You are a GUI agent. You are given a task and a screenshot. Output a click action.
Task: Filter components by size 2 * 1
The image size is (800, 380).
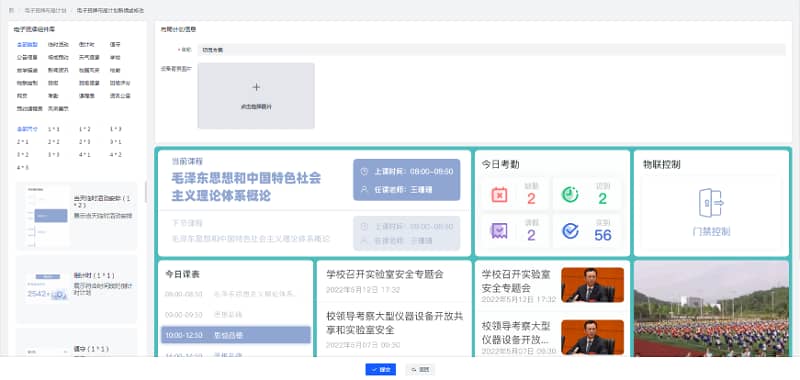[22, 142]
